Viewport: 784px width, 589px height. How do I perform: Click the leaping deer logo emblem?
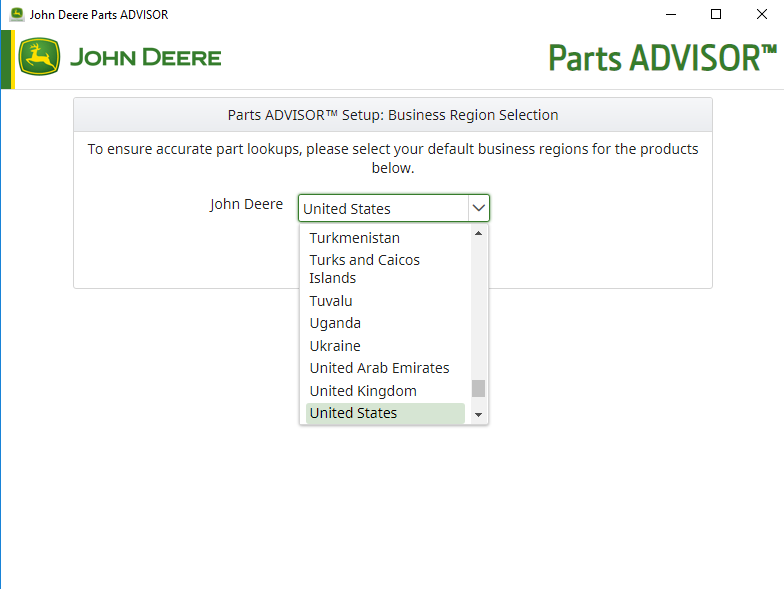pos(39,58)
